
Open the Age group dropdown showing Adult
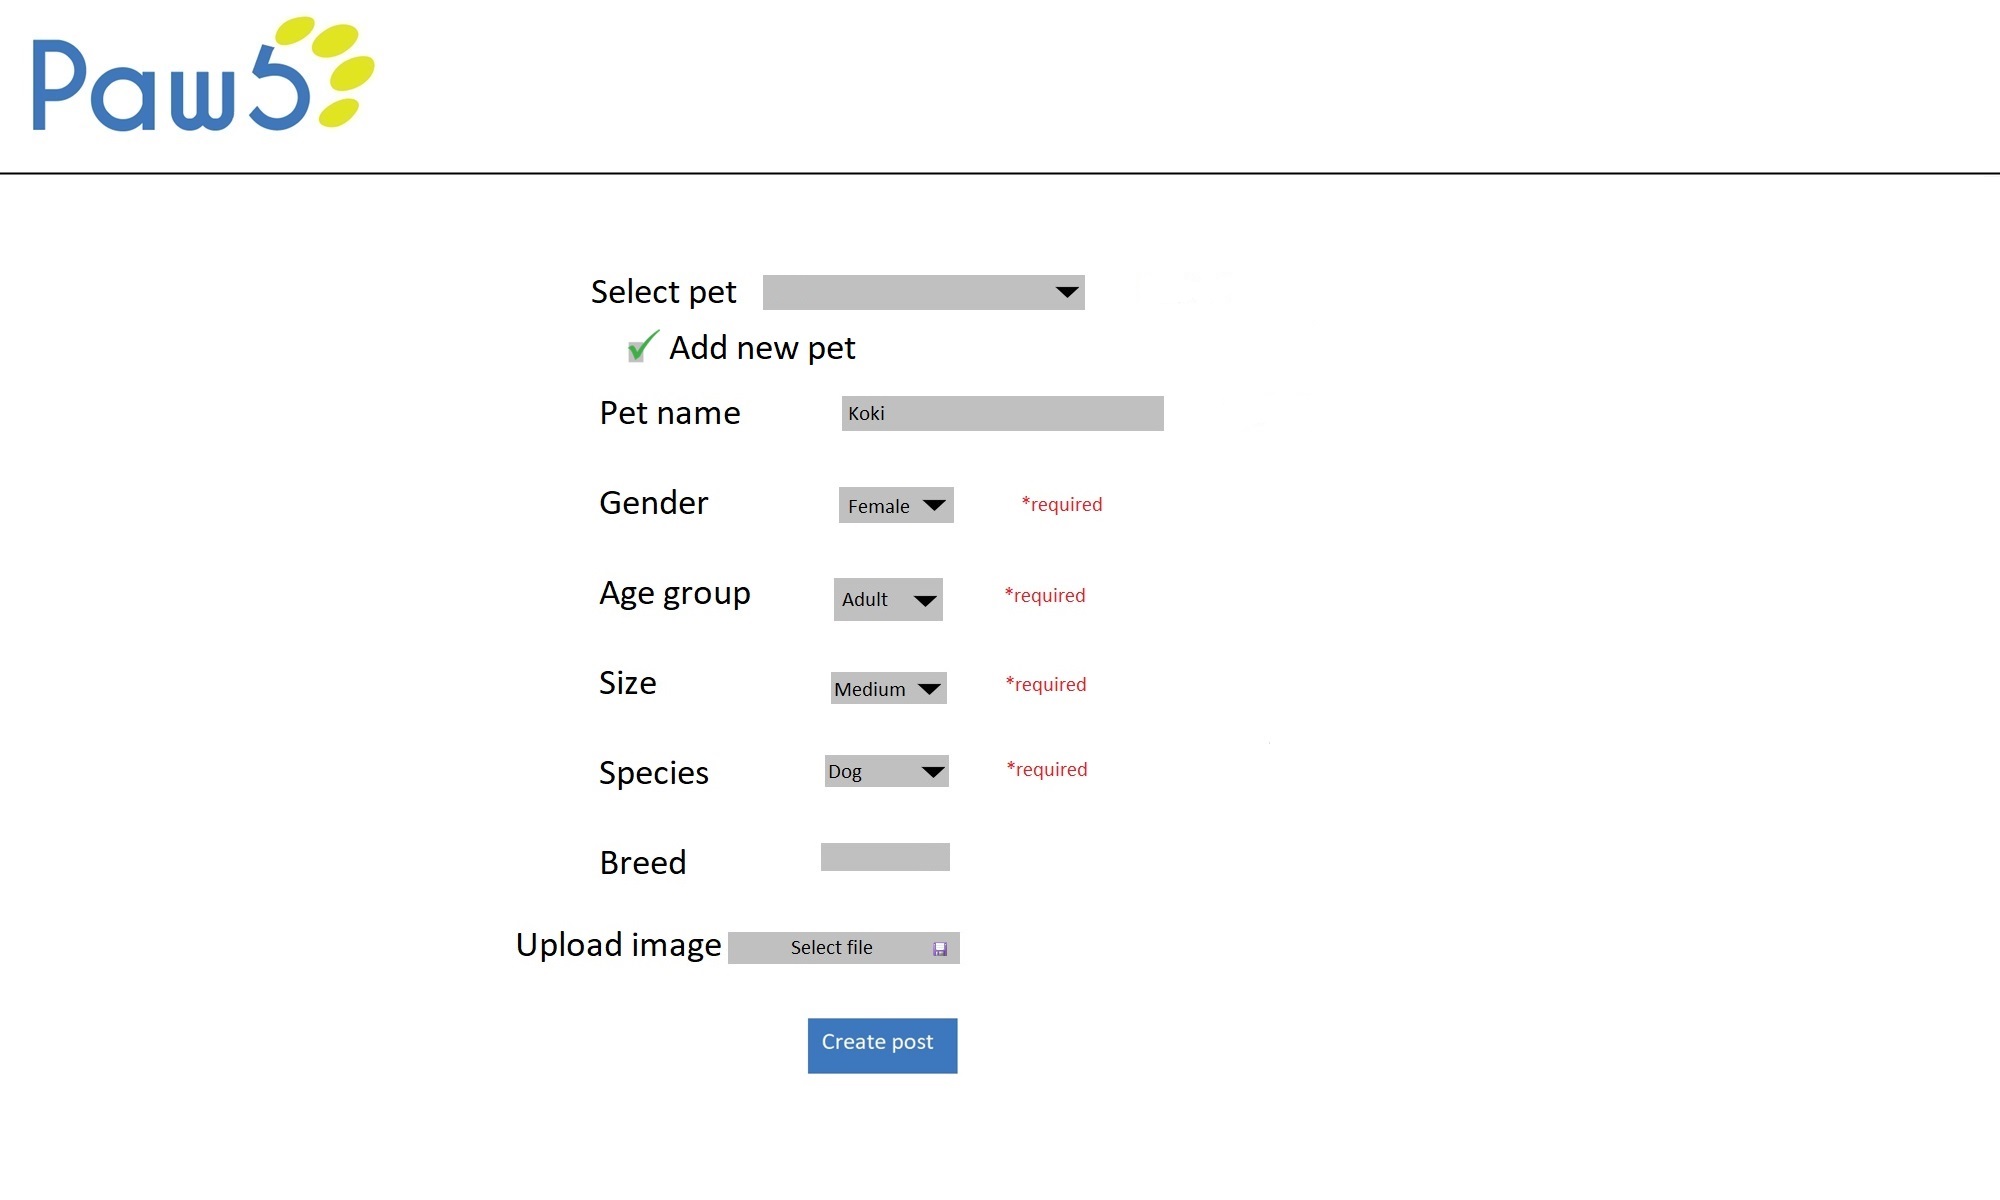tap(887, 599)
